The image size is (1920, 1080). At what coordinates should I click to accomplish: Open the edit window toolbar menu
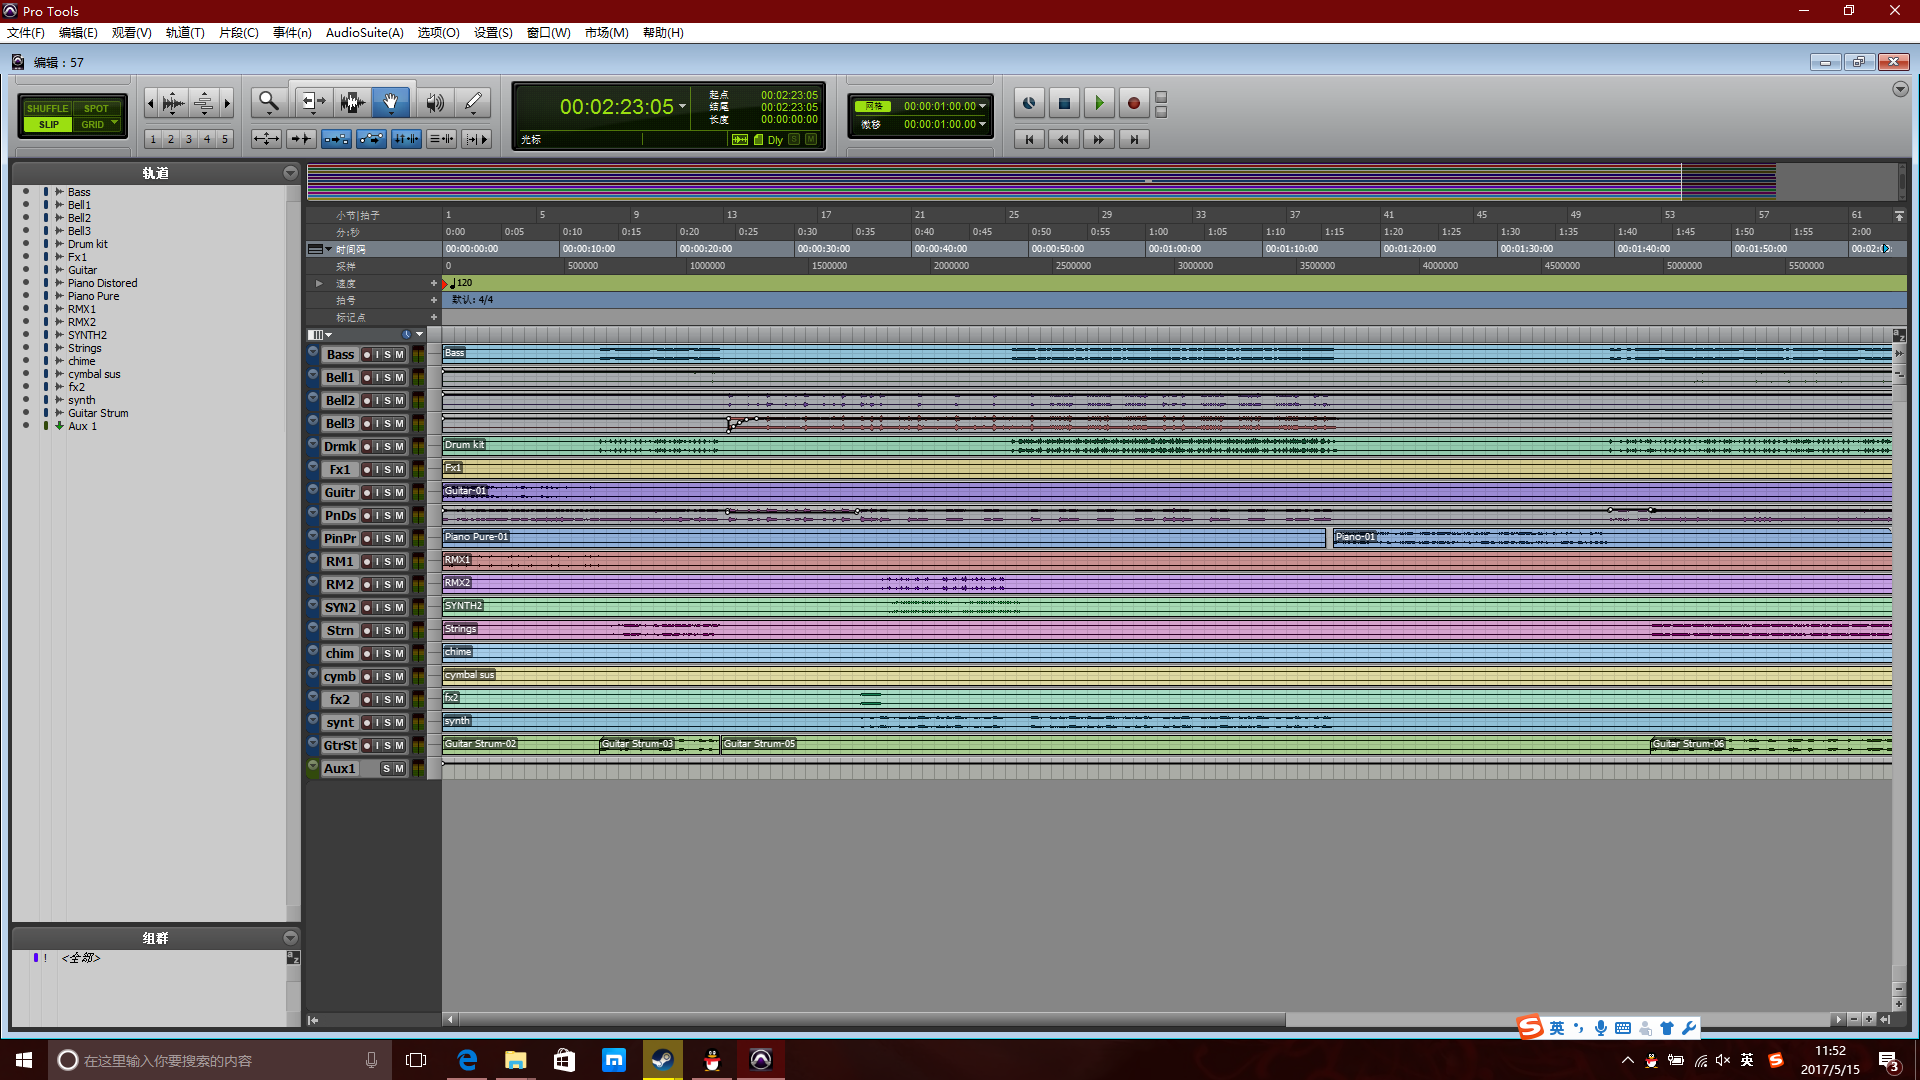pos(1900,89)
